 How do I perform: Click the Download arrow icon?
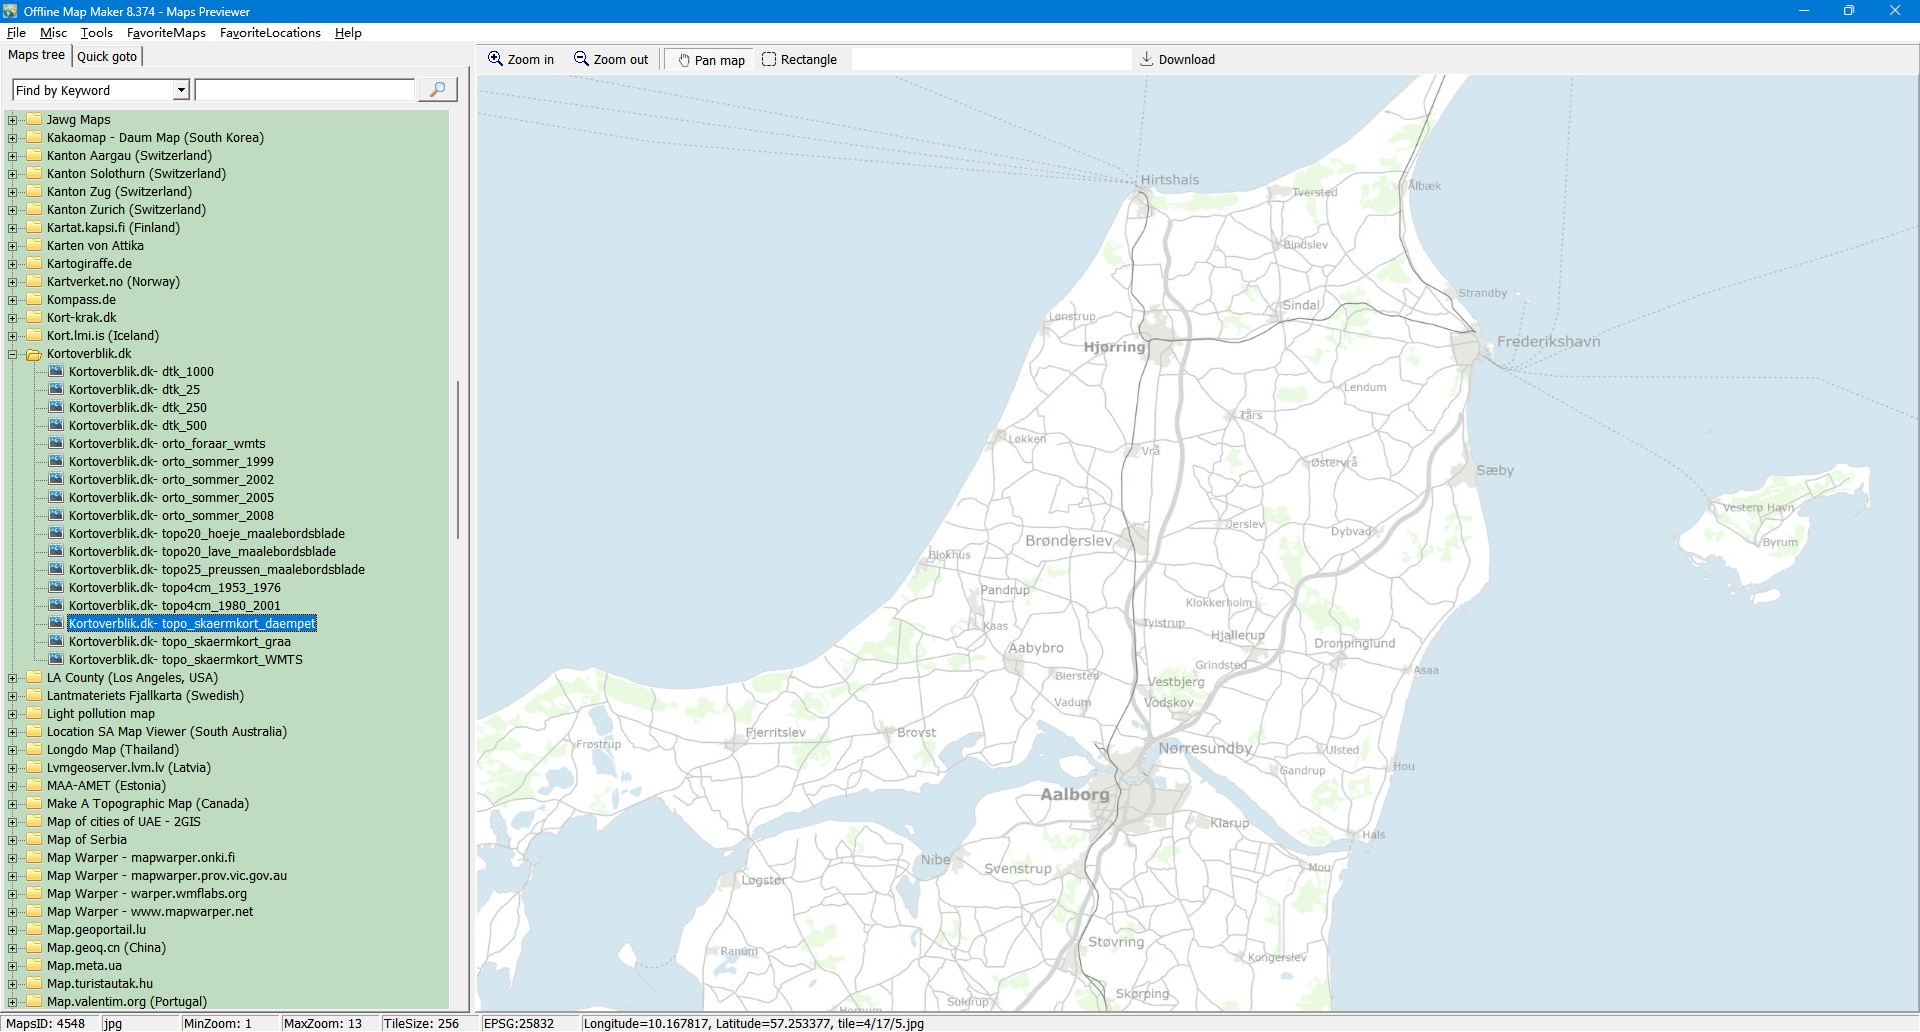(1147, 59)
